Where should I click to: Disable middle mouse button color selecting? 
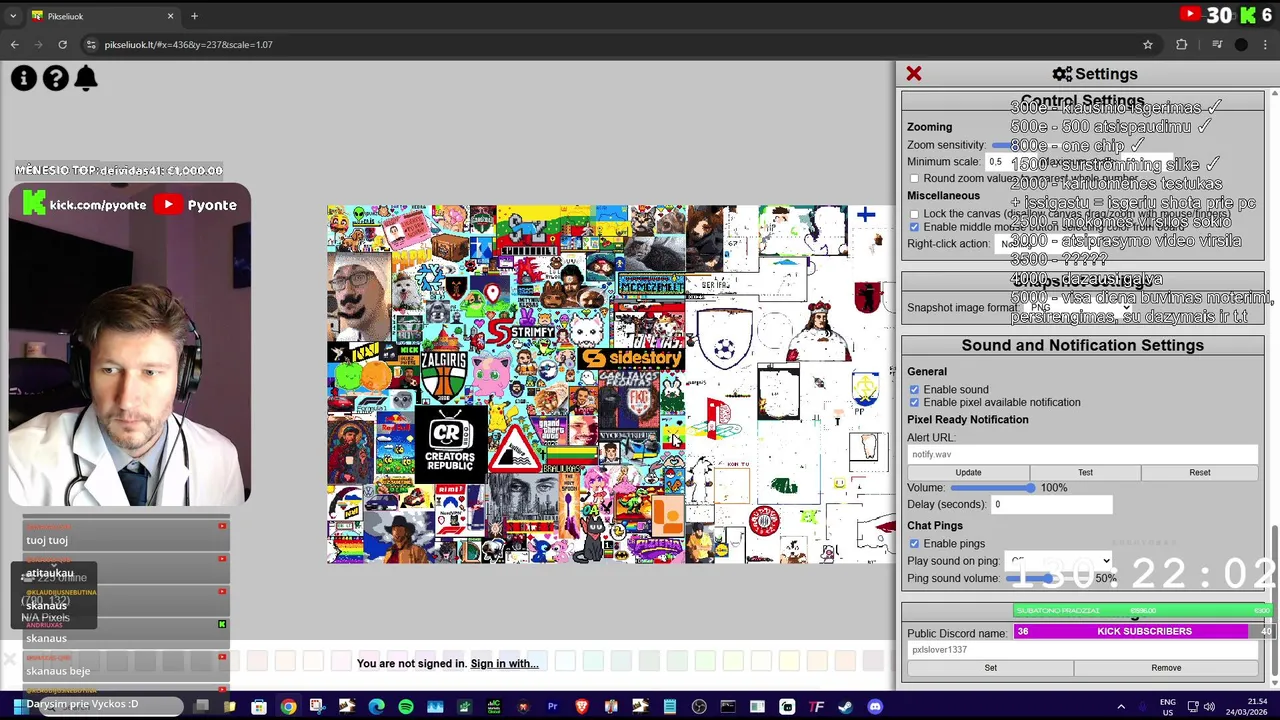coord(914,227)
